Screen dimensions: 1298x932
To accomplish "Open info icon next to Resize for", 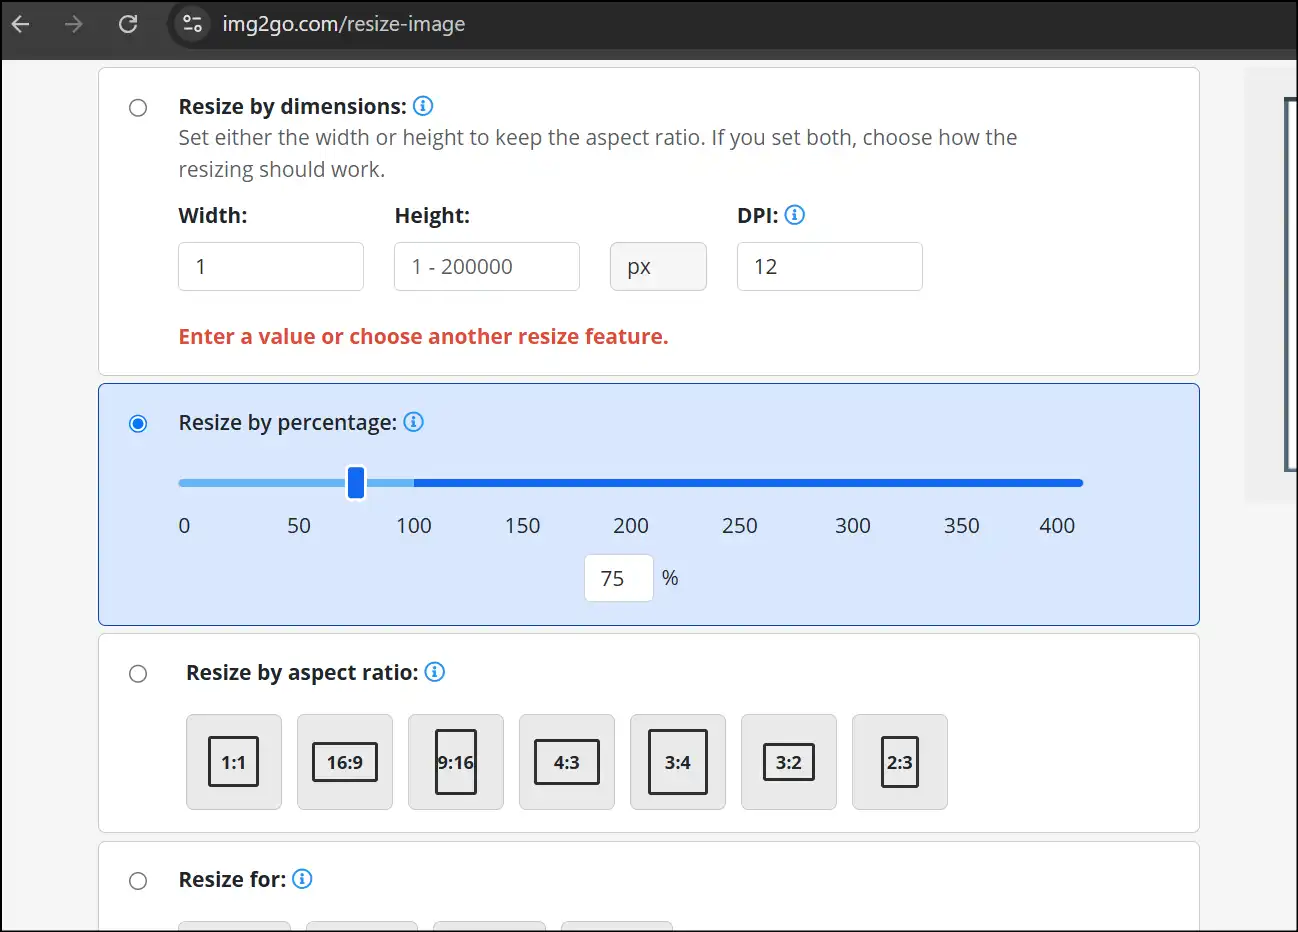I will 302,879.
